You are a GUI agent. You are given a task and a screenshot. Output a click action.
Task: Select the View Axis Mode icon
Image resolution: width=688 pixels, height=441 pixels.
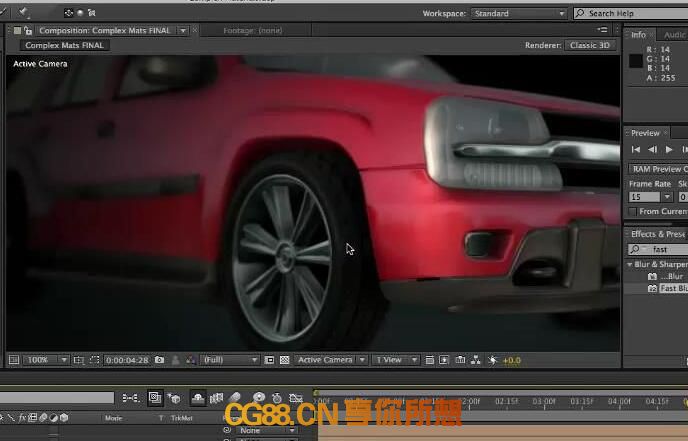pos(92,13)
